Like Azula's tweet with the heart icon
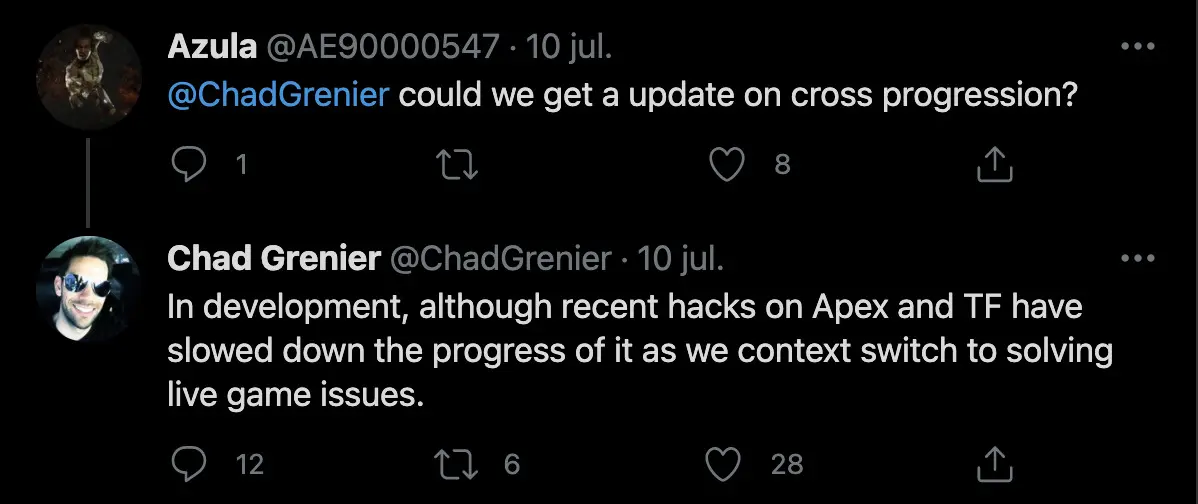This screenshot has height=504, width=1198. (727, 164)
